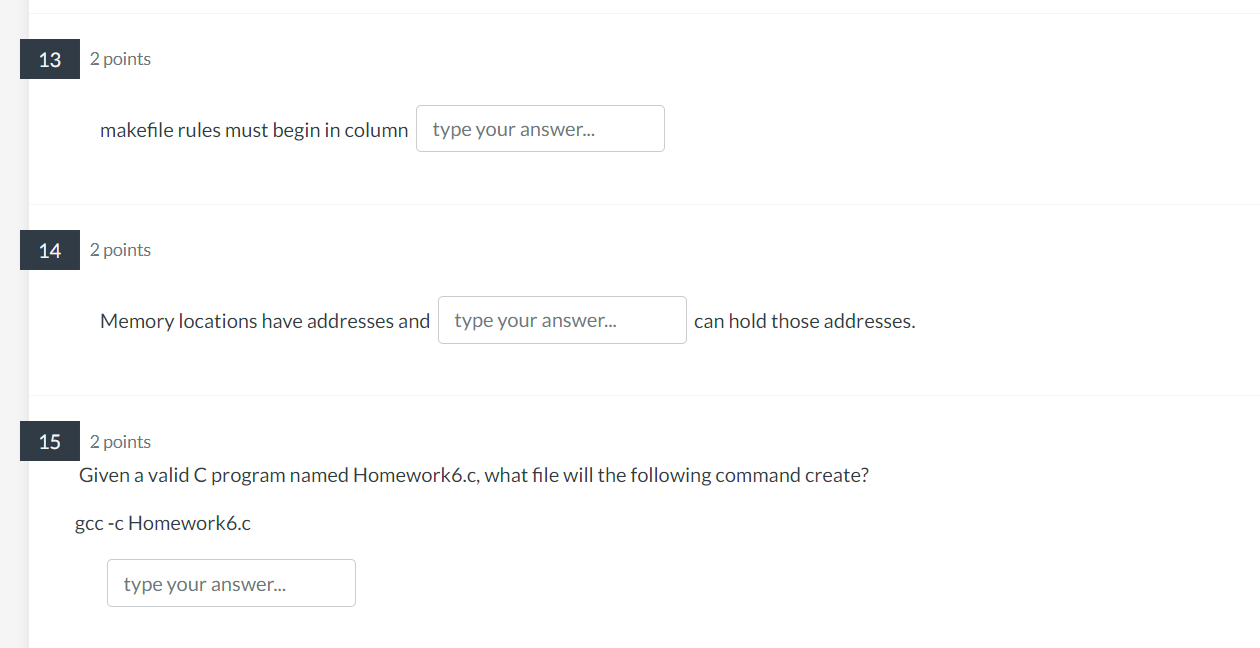Viewport: 1260px width, 648px height.
Task: Click the 'gcc -c Homework6.c' command text
Action: click(163, 523)
